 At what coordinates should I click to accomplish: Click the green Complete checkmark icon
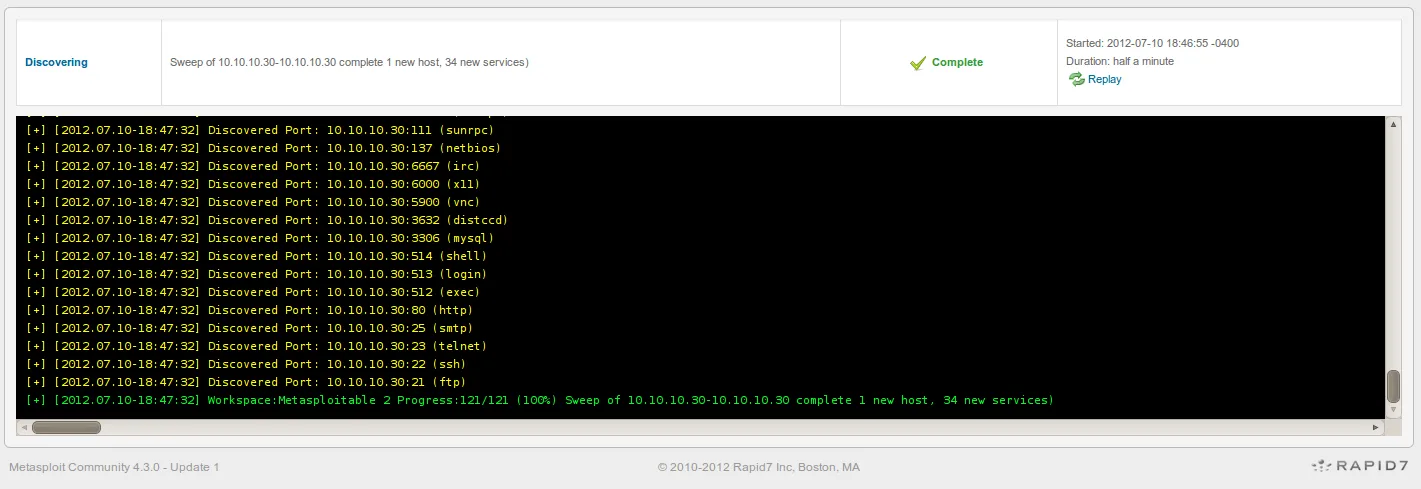(918, 63)
